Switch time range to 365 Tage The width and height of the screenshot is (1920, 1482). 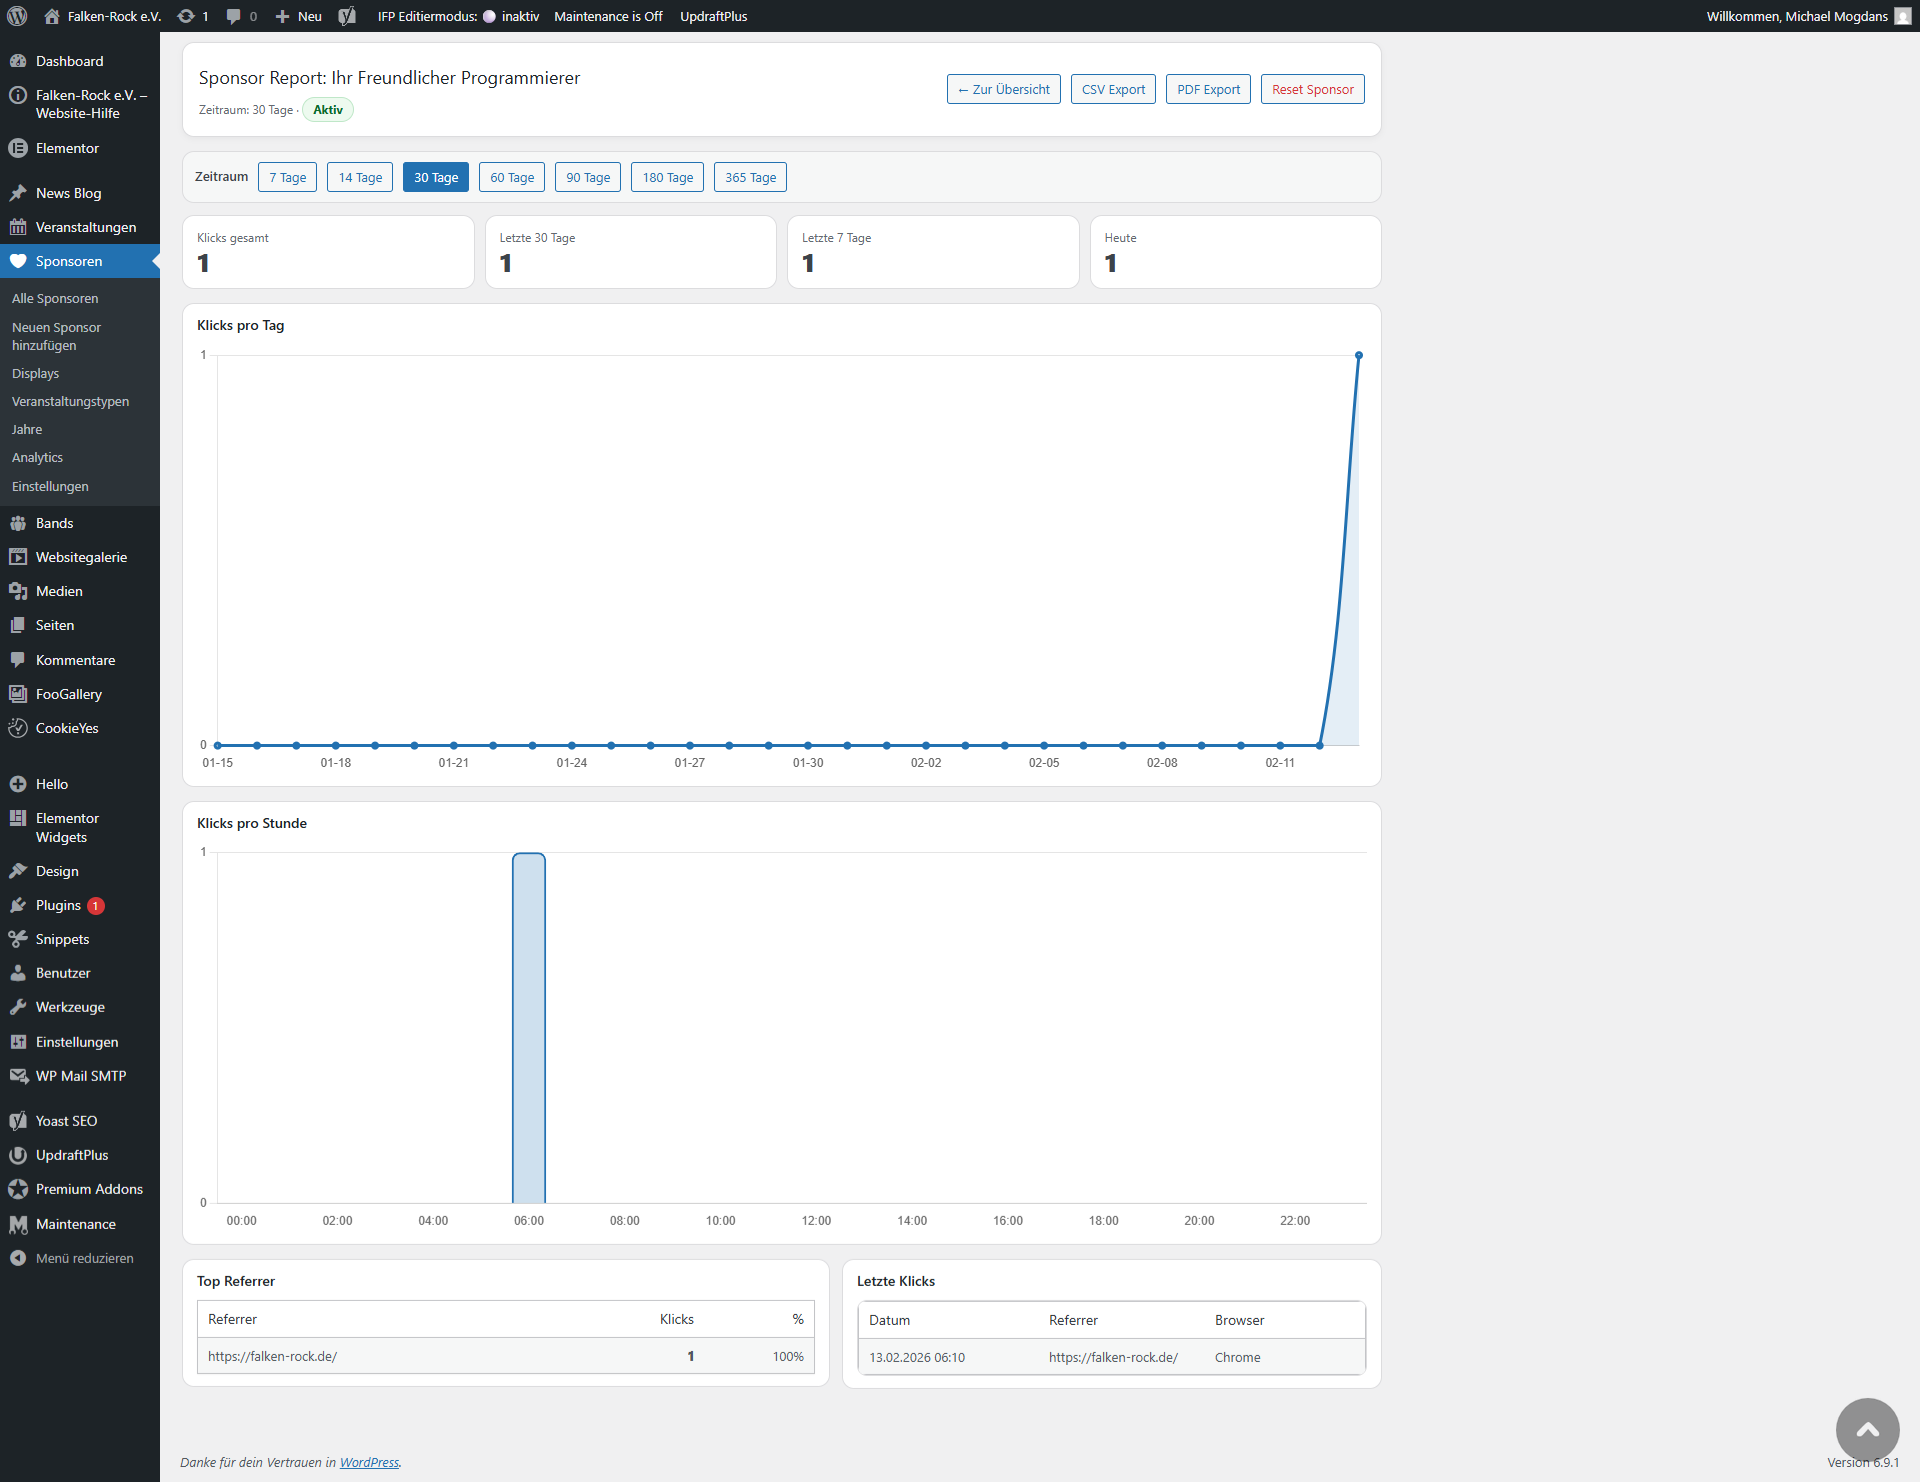coord(750,177)
